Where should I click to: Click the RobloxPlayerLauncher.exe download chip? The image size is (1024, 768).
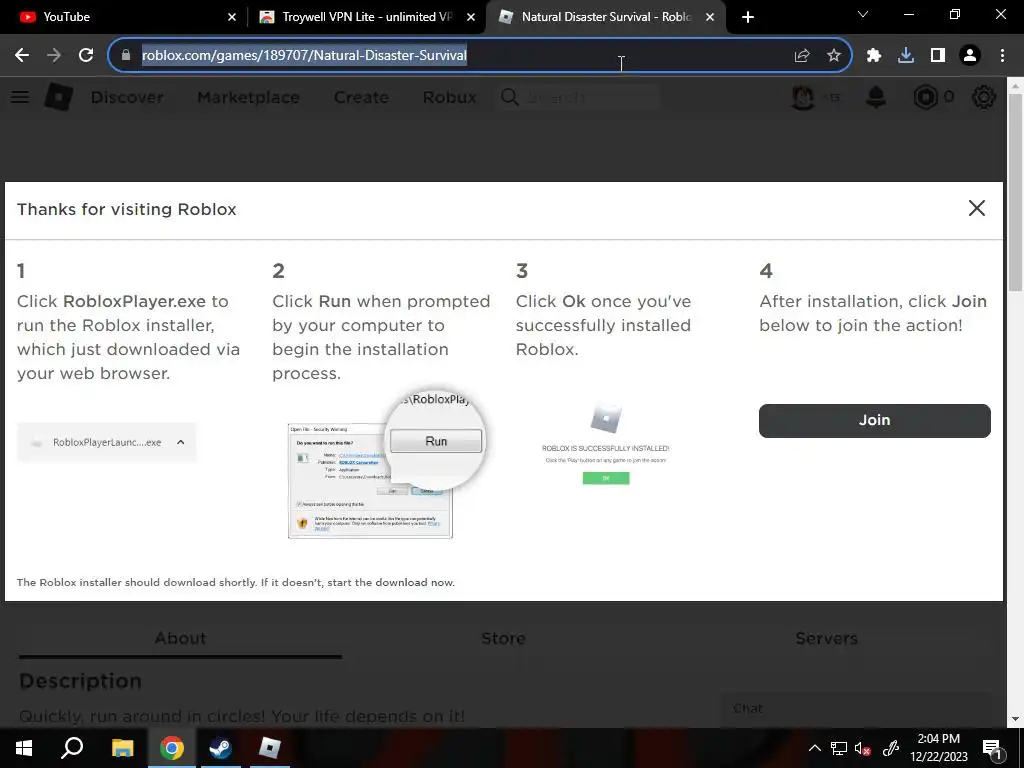[x=106, y=442]
